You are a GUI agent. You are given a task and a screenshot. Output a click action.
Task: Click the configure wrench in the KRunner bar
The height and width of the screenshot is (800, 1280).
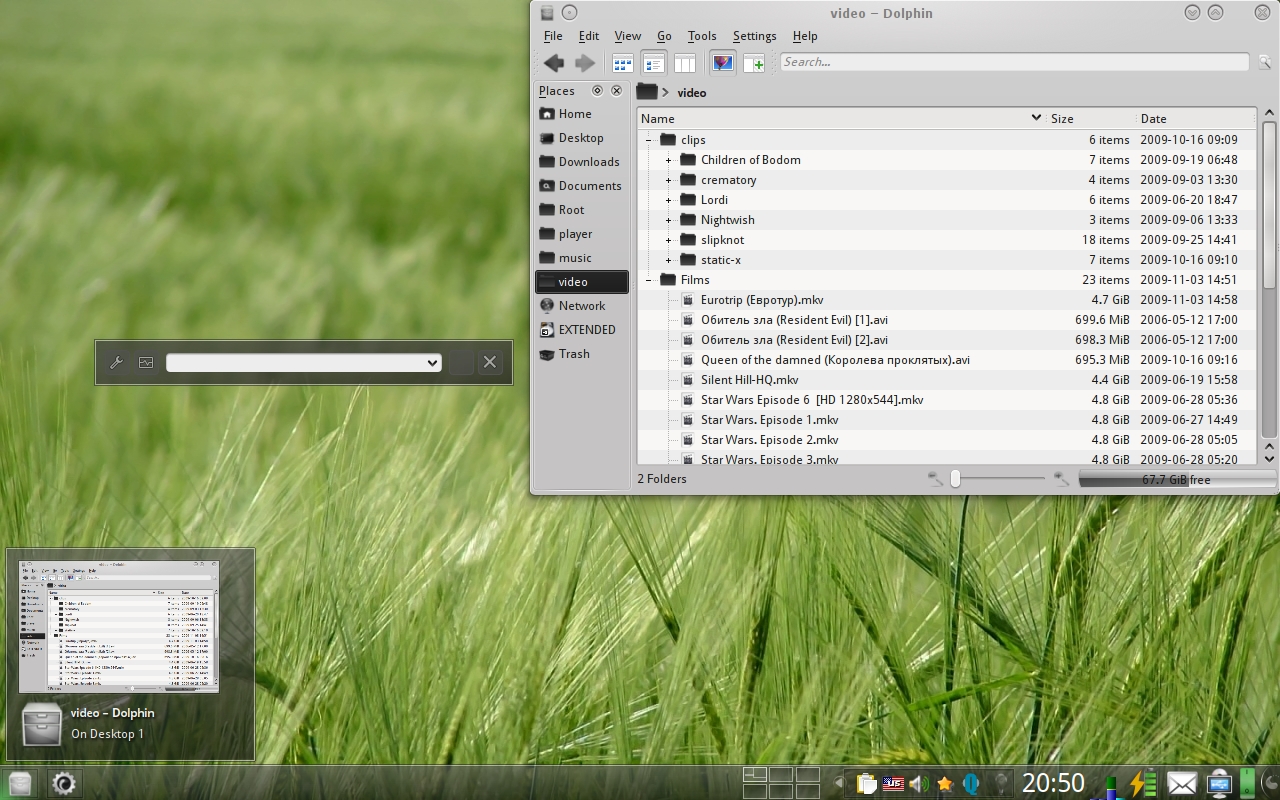pyautogui.click(x=116, y=362)
